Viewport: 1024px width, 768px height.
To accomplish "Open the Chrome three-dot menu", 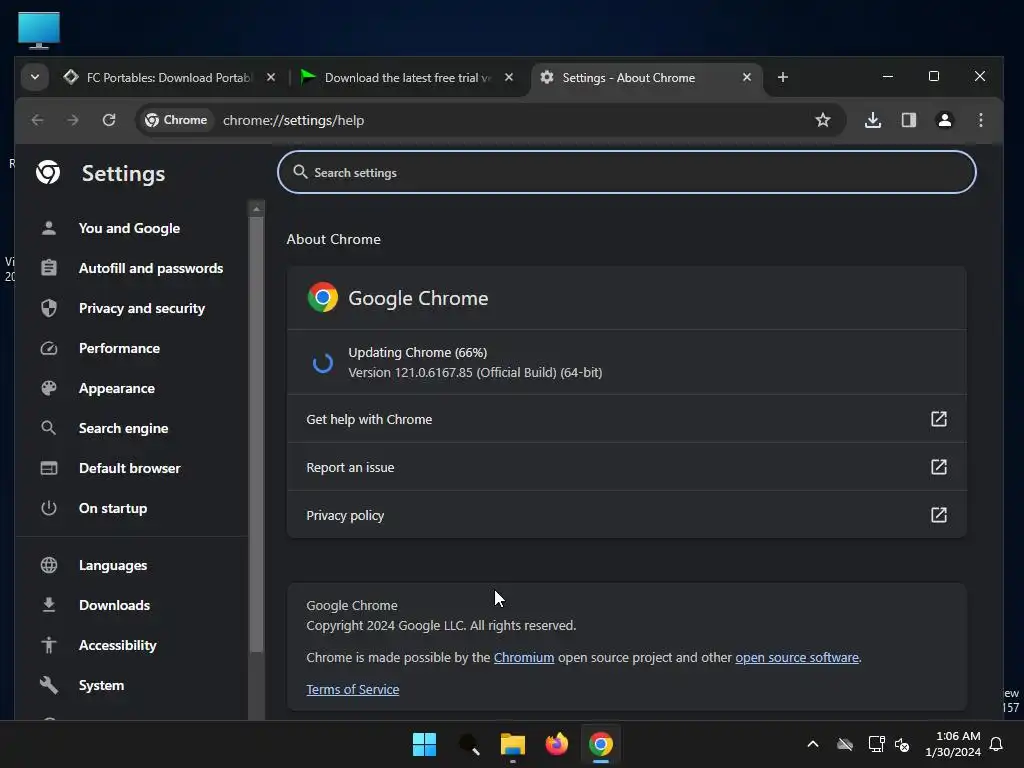I will pyautogui.click(x=980, y=120).
